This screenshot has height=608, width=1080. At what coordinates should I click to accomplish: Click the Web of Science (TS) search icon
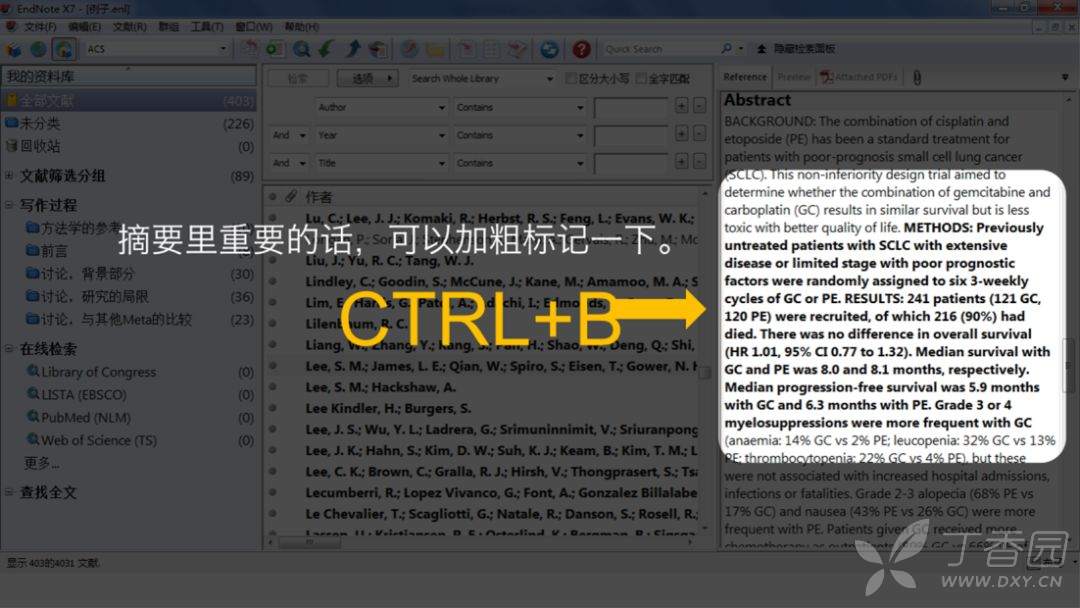pos(32,439)
